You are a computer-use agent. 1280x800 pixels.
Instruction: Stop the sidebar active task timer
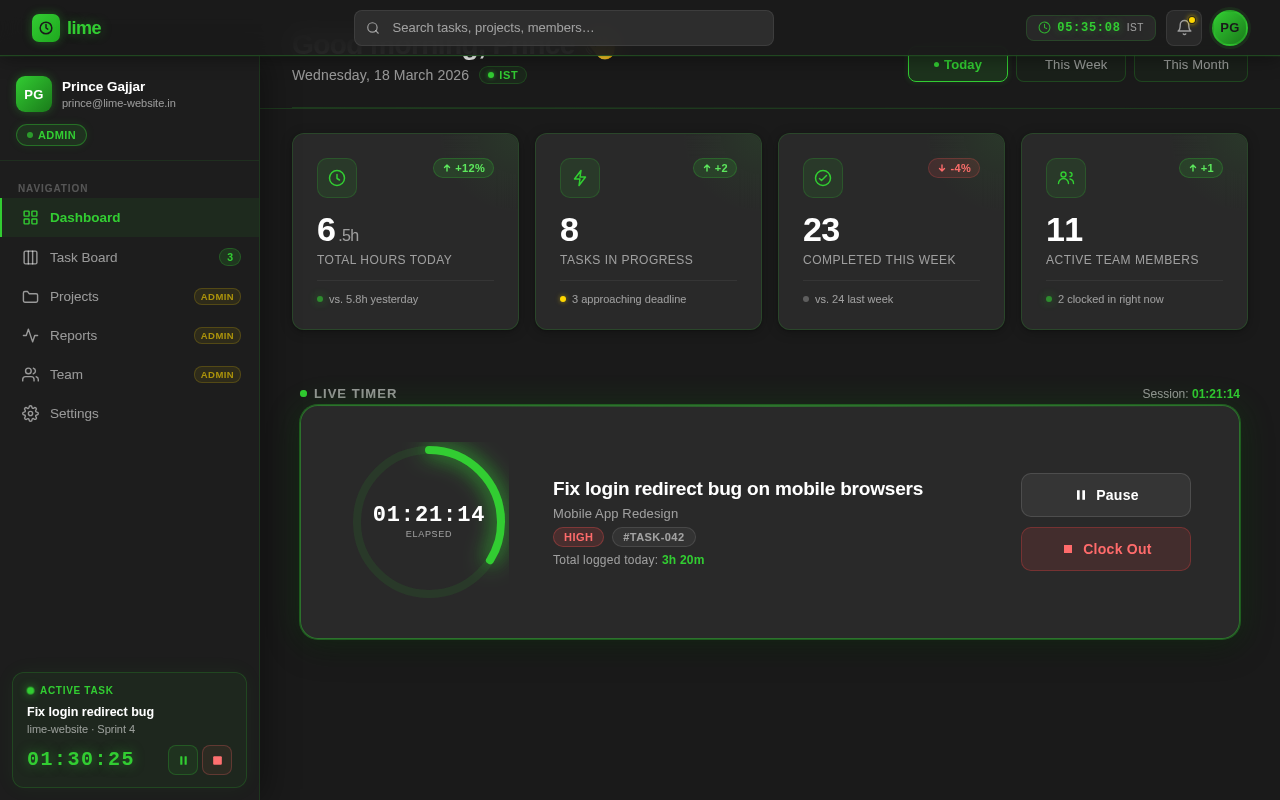(217, 760)
